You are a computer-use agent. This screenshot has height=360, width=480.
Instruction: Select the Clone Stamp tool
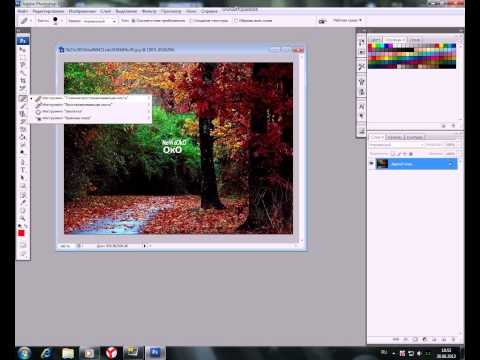(23, 114)
